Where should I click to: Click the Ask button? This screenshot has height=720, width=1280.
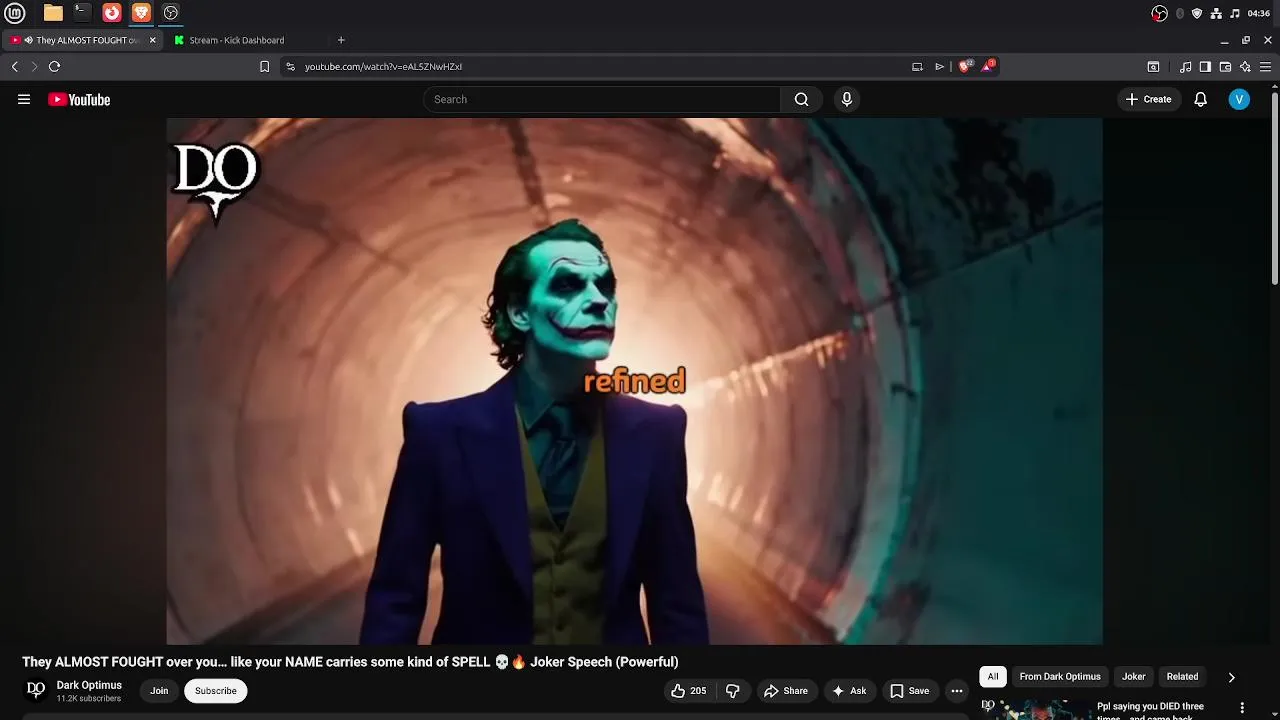[849, 691]
